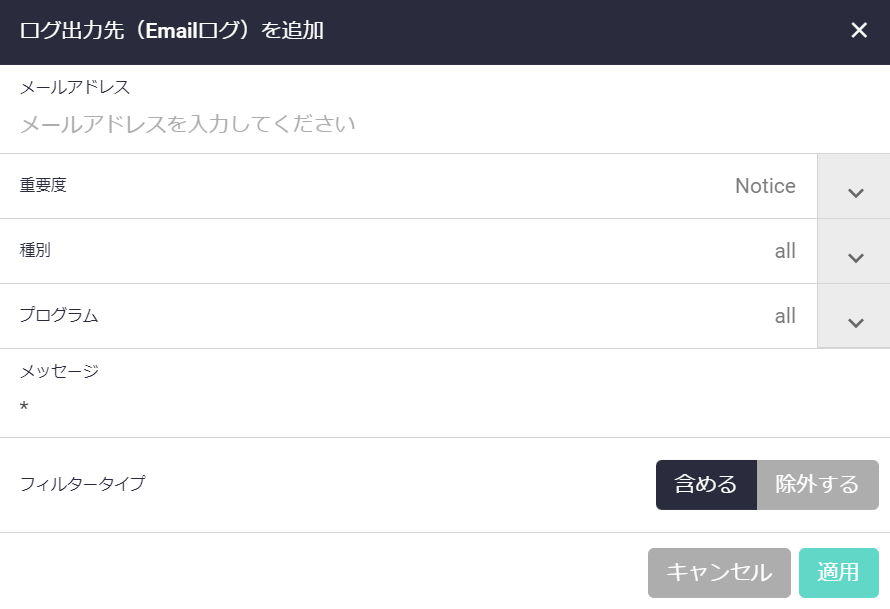This screenshot has width=890, height=609.
Task: Click the メールアドレス label
Action: [x=75, y=88]
